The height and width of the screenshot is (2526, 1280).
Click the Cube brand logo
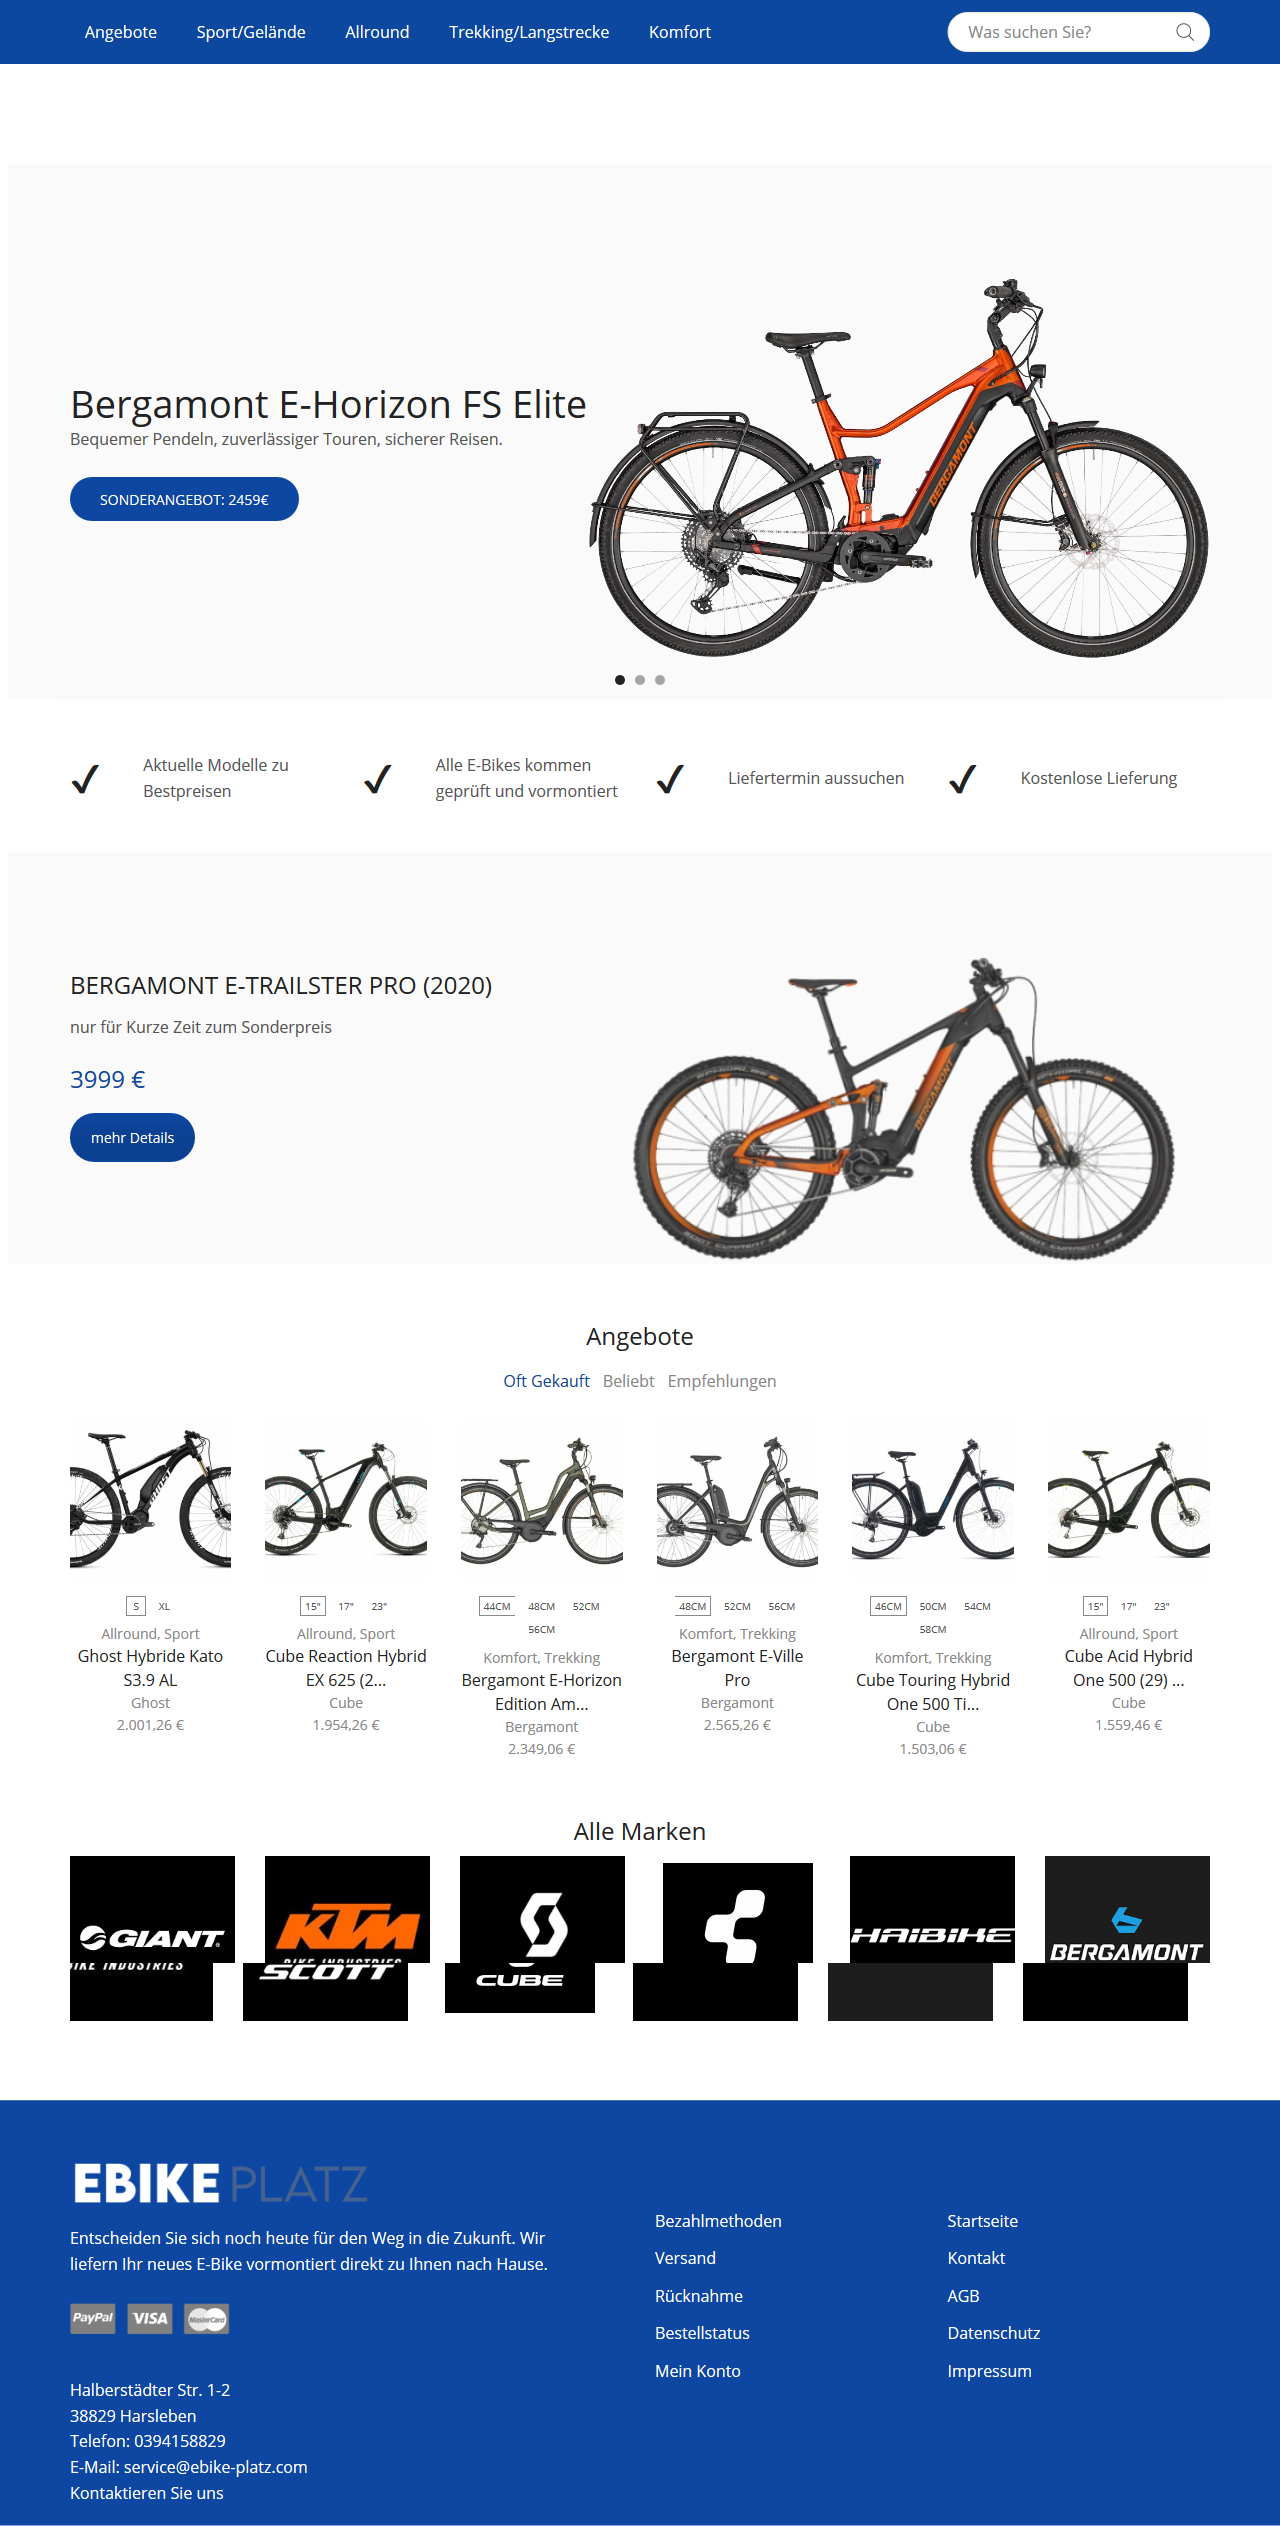(x=520, y=1987)
